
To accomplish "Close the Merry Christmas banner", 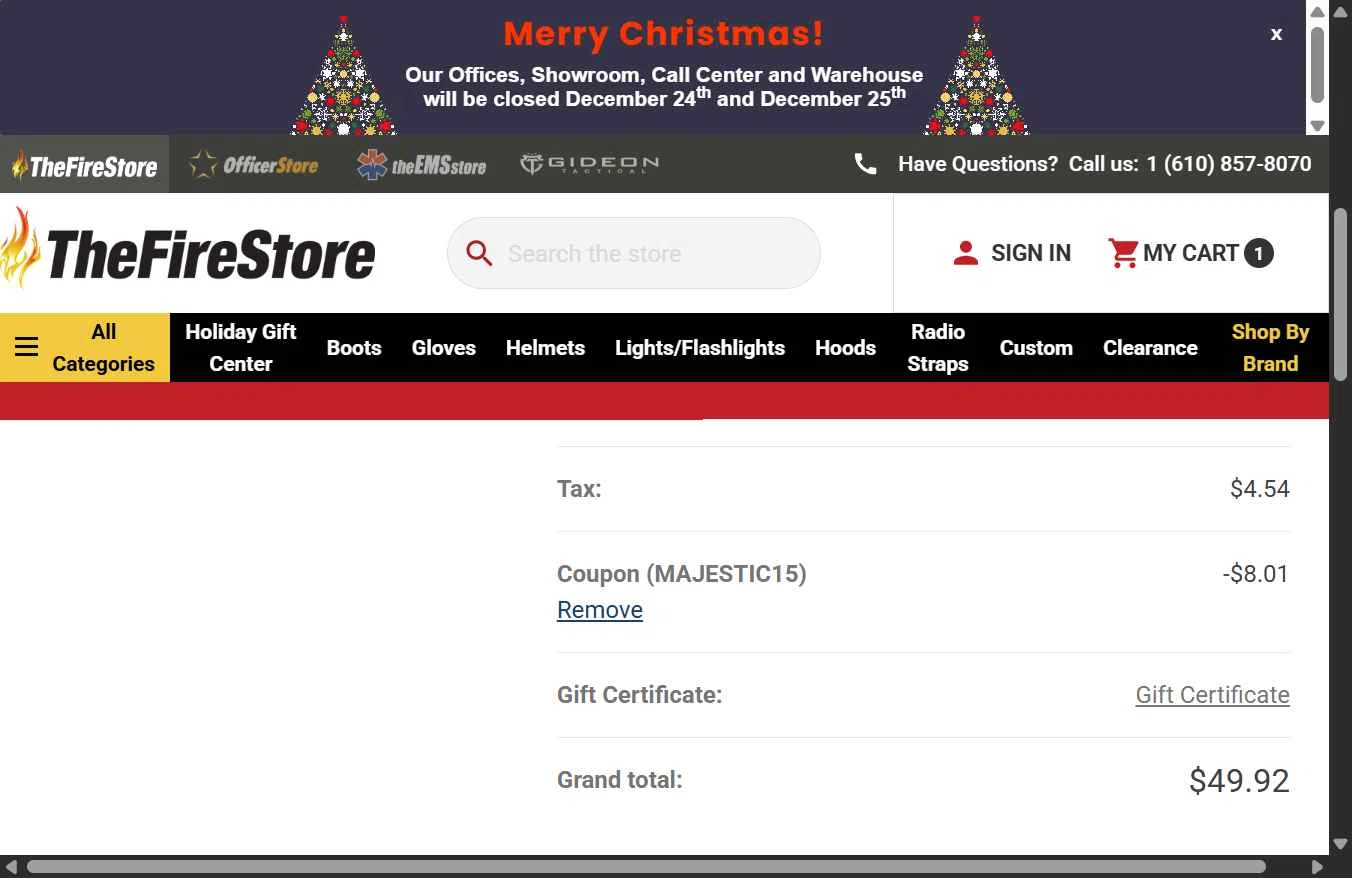I will (1276, 34).
